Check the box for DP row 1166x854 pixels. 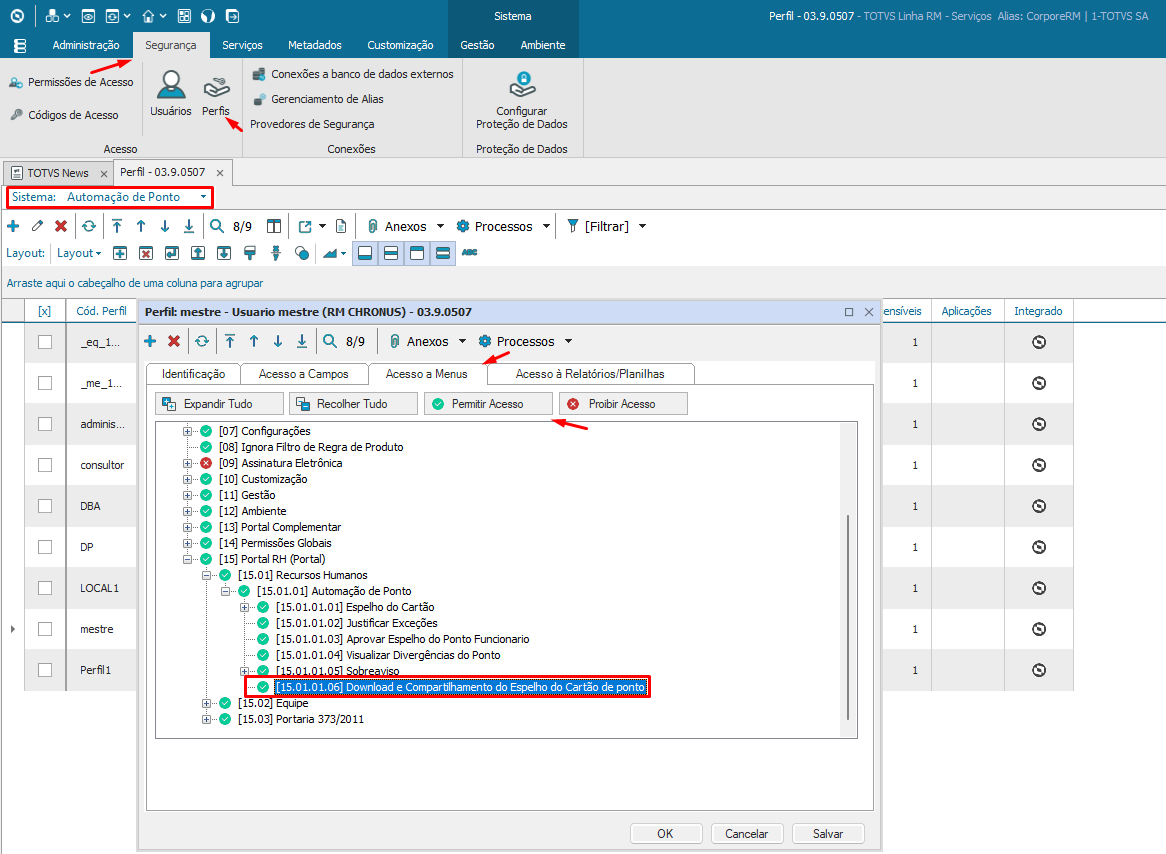[45, 547]
